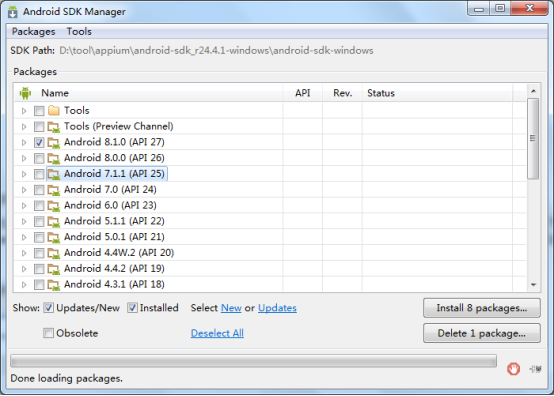Toggle the Installed filter checkbox
Image resolution: width=554 pixels, height=396 pixels.
[132, 308]
